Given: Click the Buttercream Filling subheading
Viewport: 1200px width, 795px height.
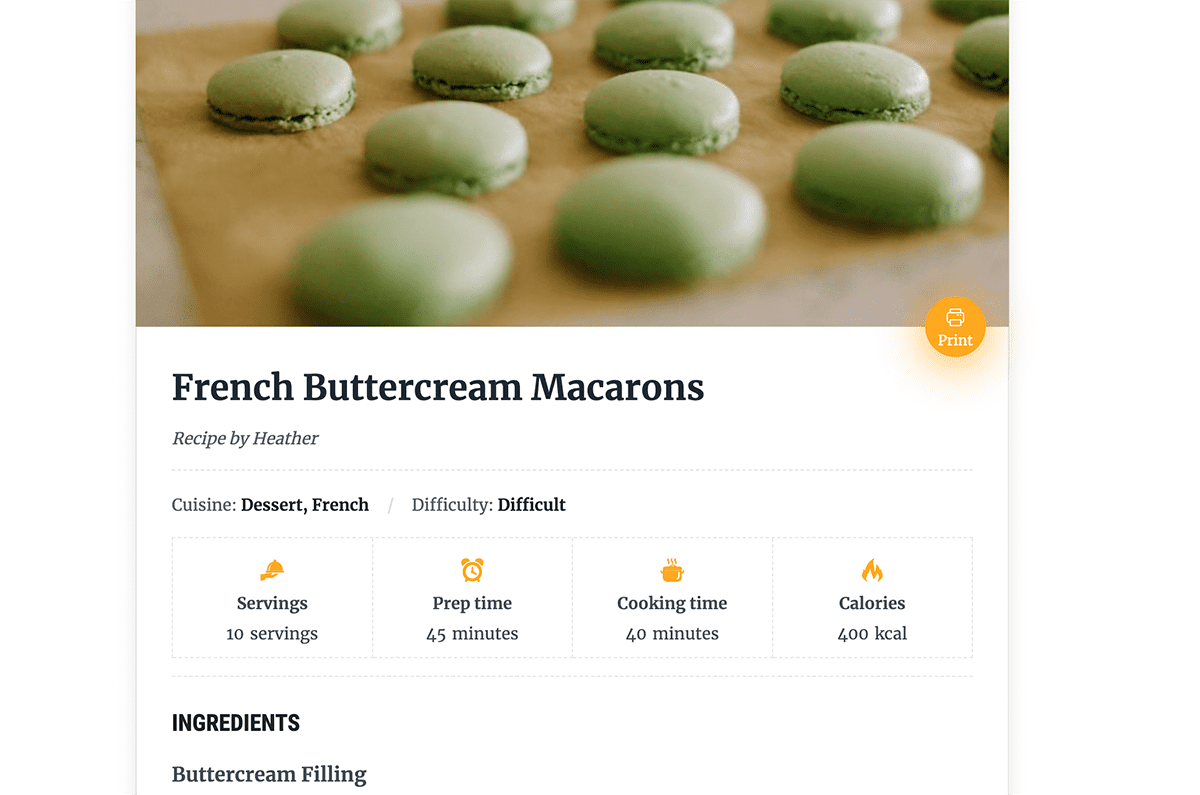Looking at the screenshot, I should [x=269, y=774].
